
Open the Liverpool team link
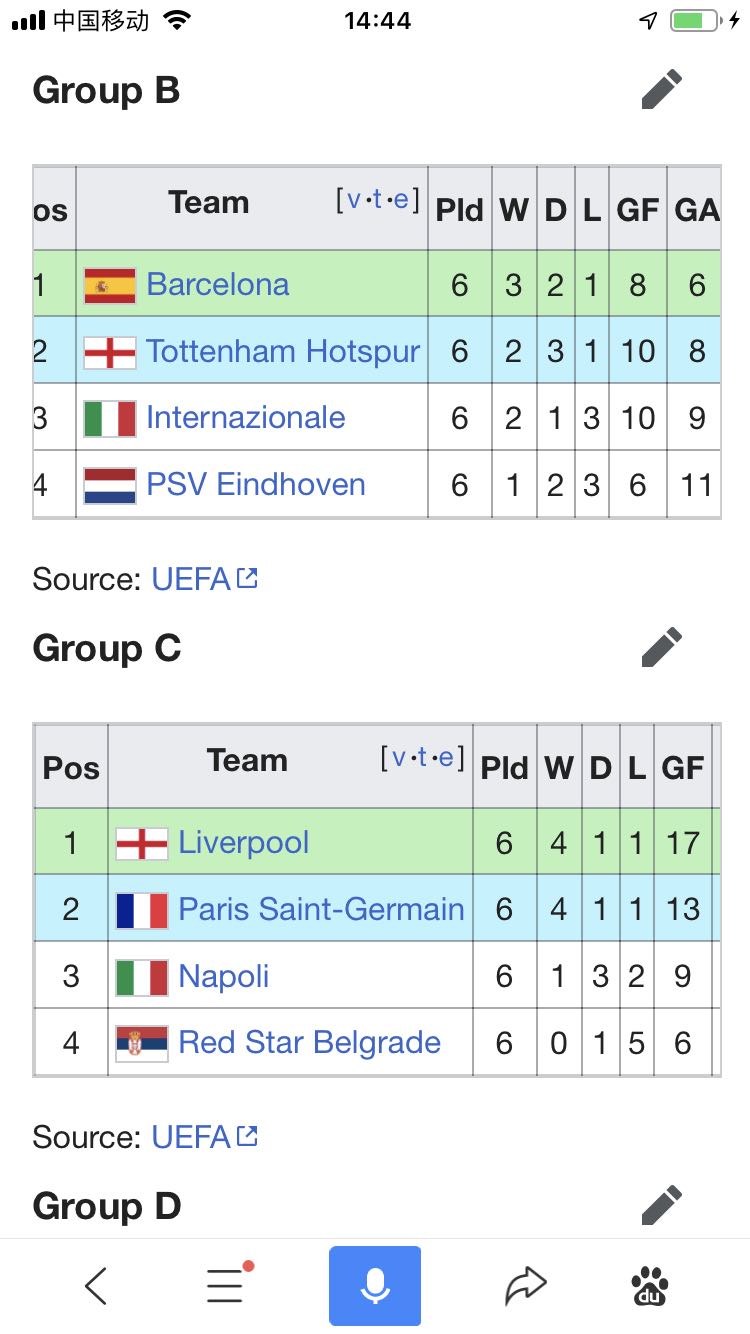pyautogui.click(x=244, y=842)
